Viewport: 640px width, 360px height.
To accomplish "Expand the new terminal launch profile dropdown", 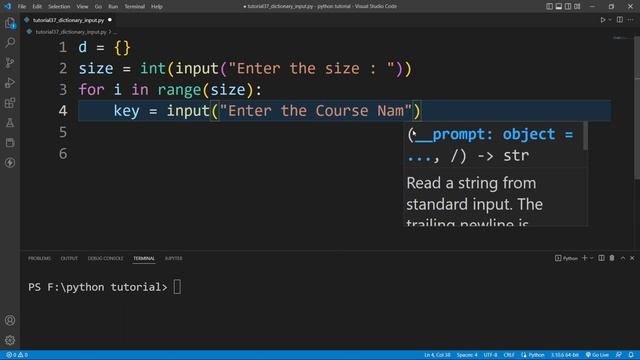I will (x=591, y=258).
